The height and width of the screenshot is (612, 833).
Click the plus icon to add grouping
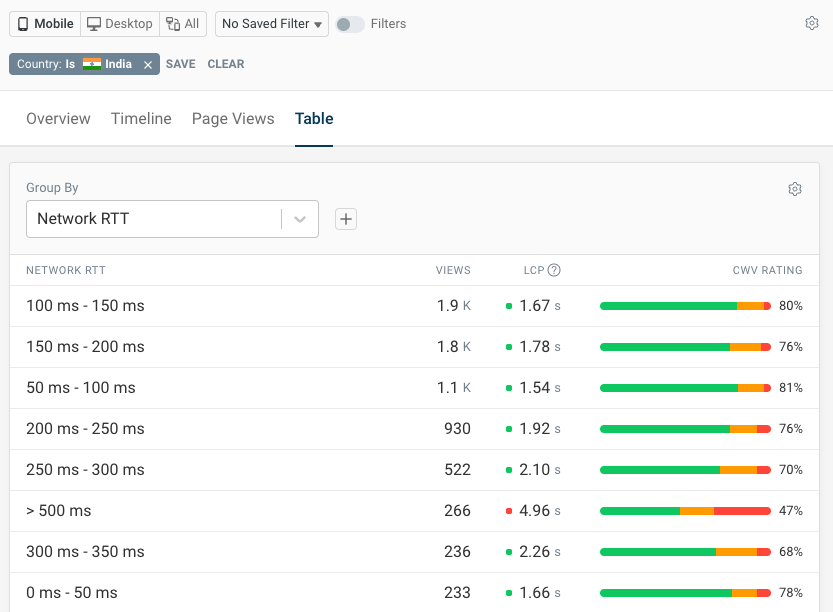tap(346, 219)
